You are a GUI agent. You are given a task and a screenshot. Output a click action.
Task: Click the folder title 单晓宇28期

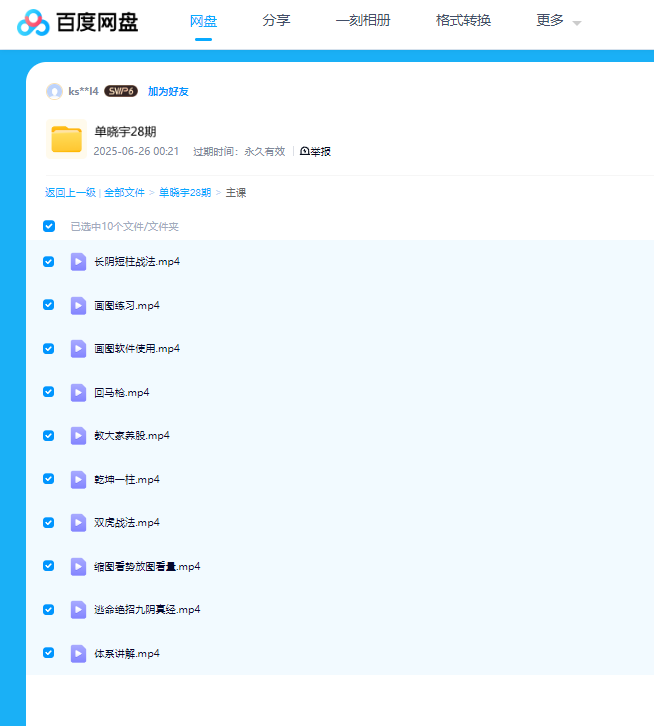click(126, 131)
